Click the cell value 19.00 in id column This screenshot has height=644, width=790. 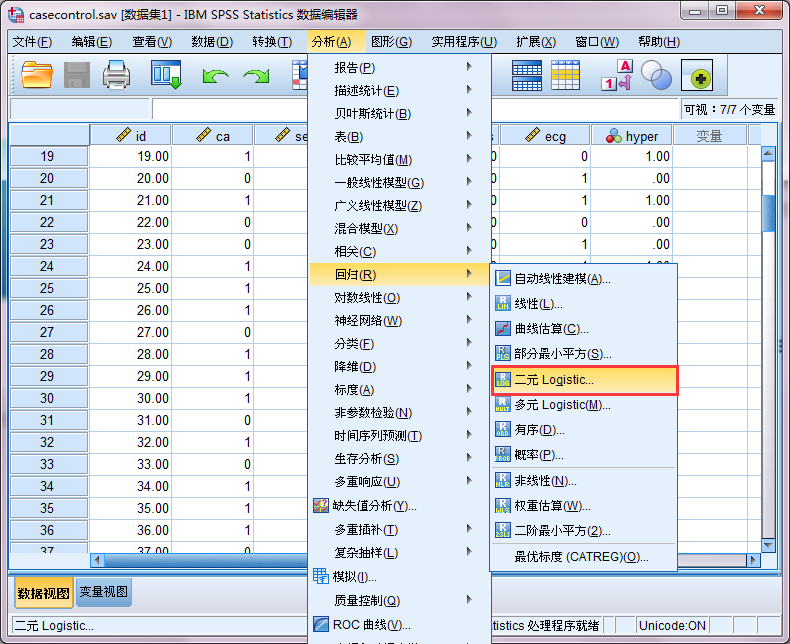pyautogui.click(x=130, y=156)
